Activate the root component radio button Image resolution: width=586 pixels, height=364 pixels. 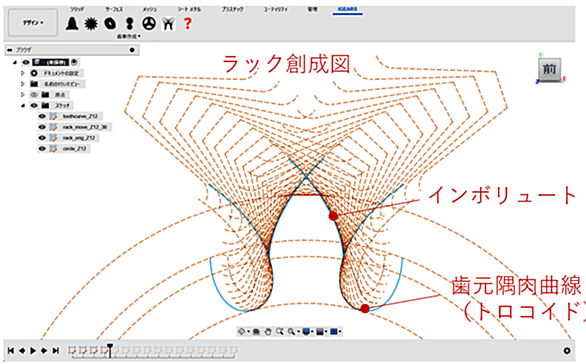coord(74,62)
